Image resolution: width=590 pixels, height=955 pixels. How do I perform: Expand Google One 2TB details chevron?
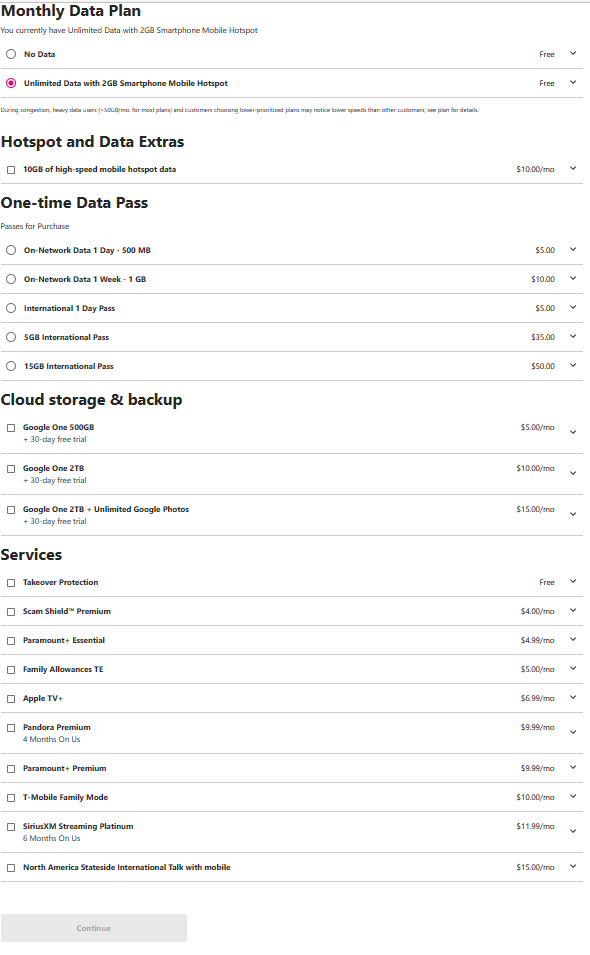coord(573,473)
